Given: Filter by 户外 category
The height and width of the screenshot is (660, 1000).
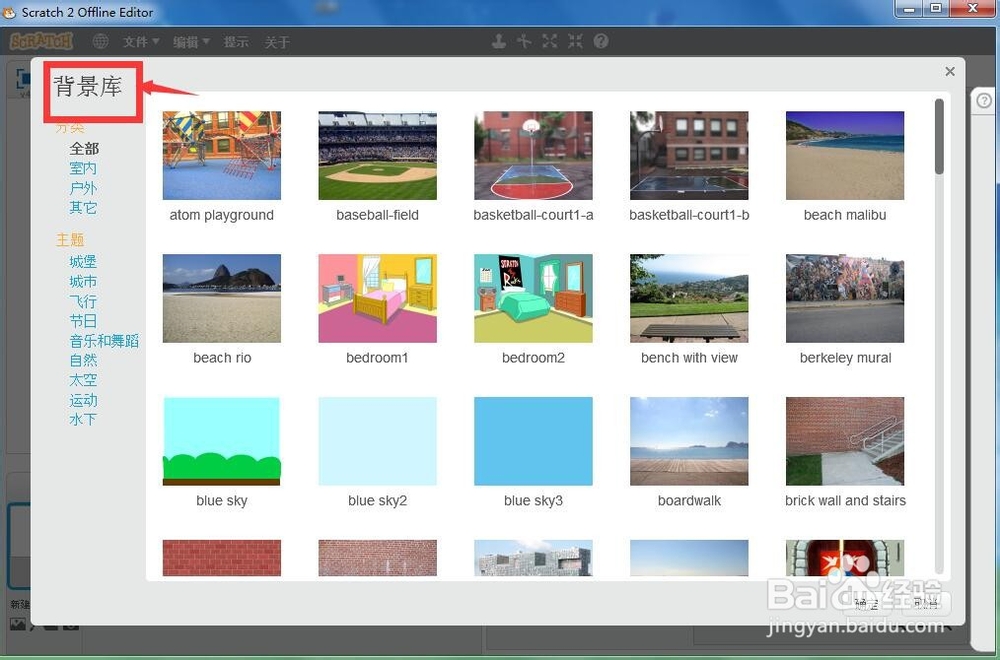Looking at the screenshot, I should pyautogui.click(x=84, y=188).
